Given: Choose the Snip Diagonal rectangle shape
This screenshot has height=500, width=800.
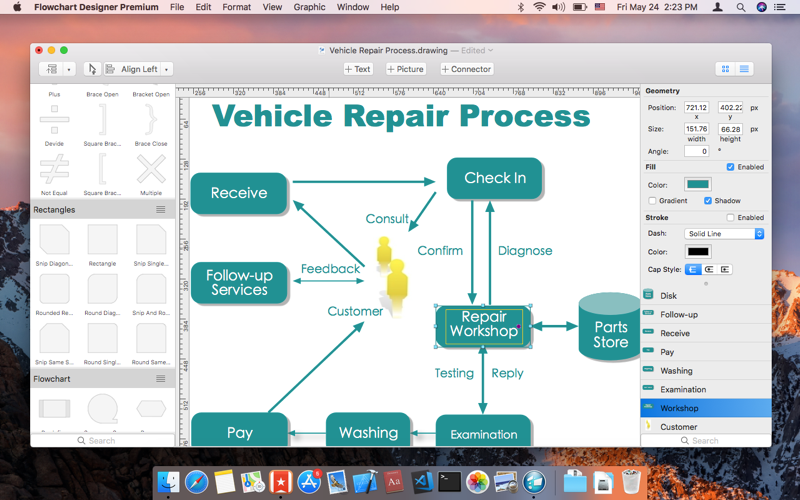Looking at the screenshot, I should [54, 239].
